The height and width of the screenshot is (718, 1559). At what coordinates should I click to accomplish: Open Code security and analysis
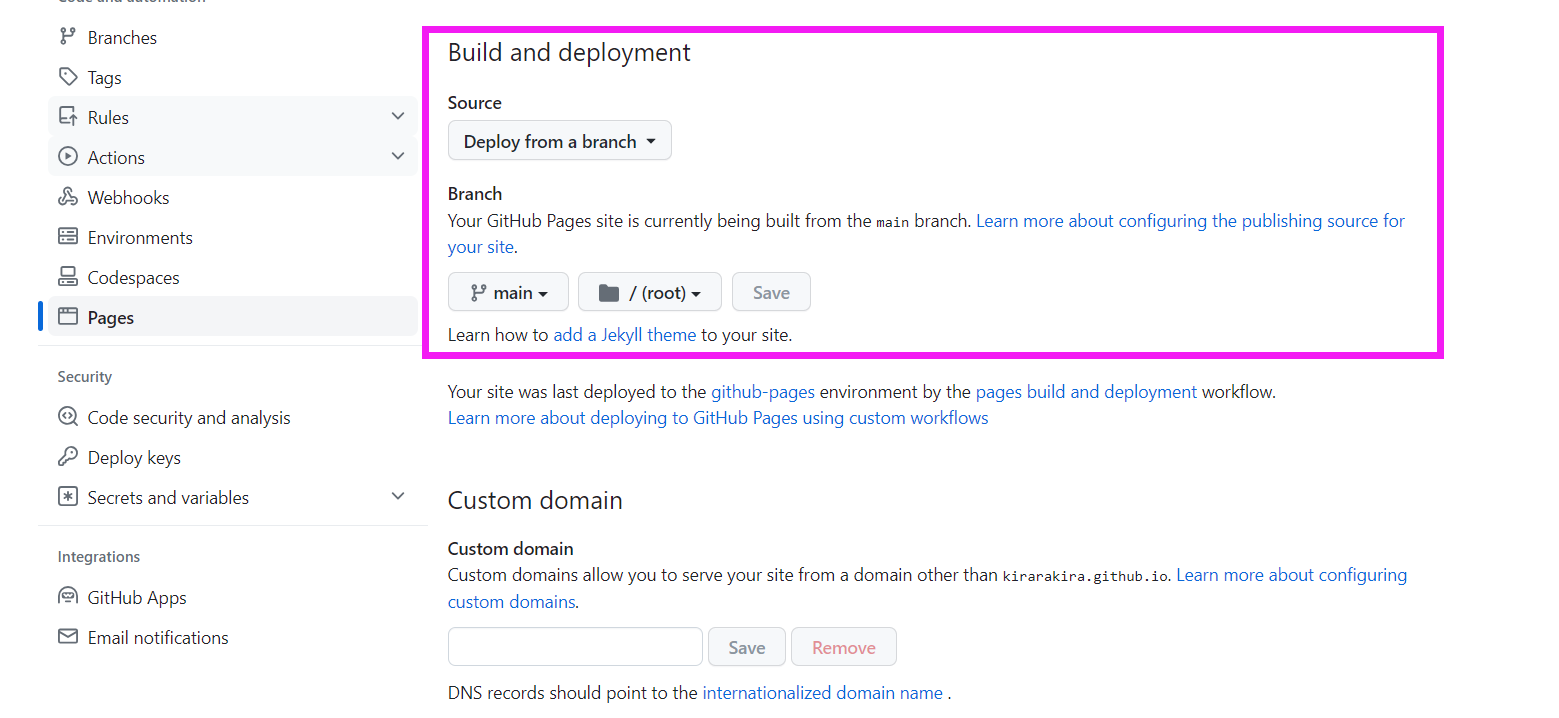pyautogui.click(x=189, y=417)
